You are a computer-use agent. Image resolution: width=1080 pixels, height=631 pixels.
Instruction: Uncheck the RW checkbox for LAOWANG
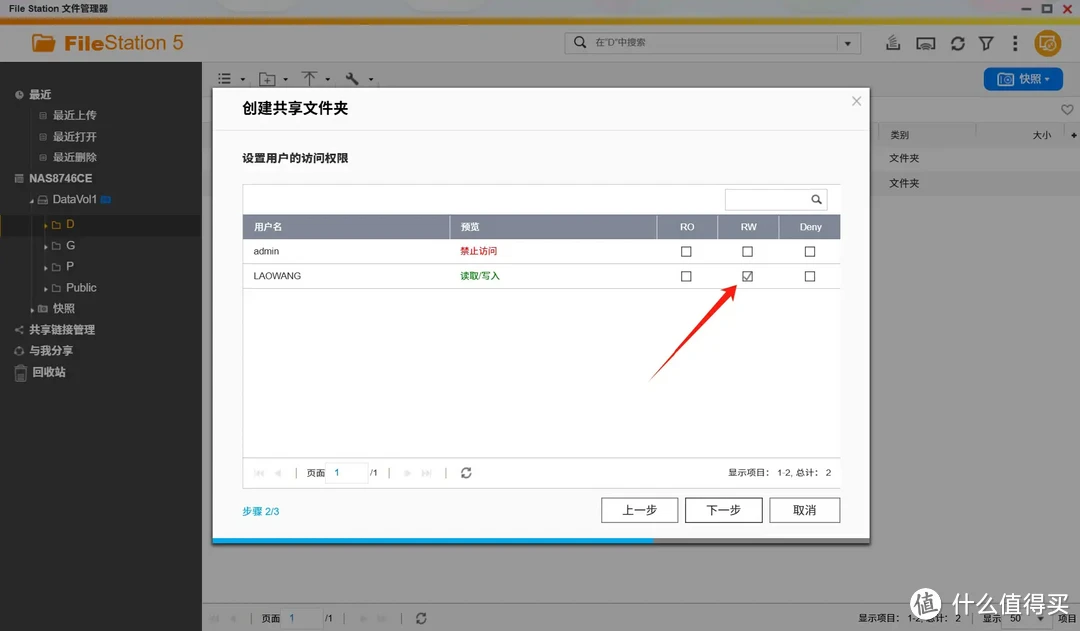pos(748,276)
